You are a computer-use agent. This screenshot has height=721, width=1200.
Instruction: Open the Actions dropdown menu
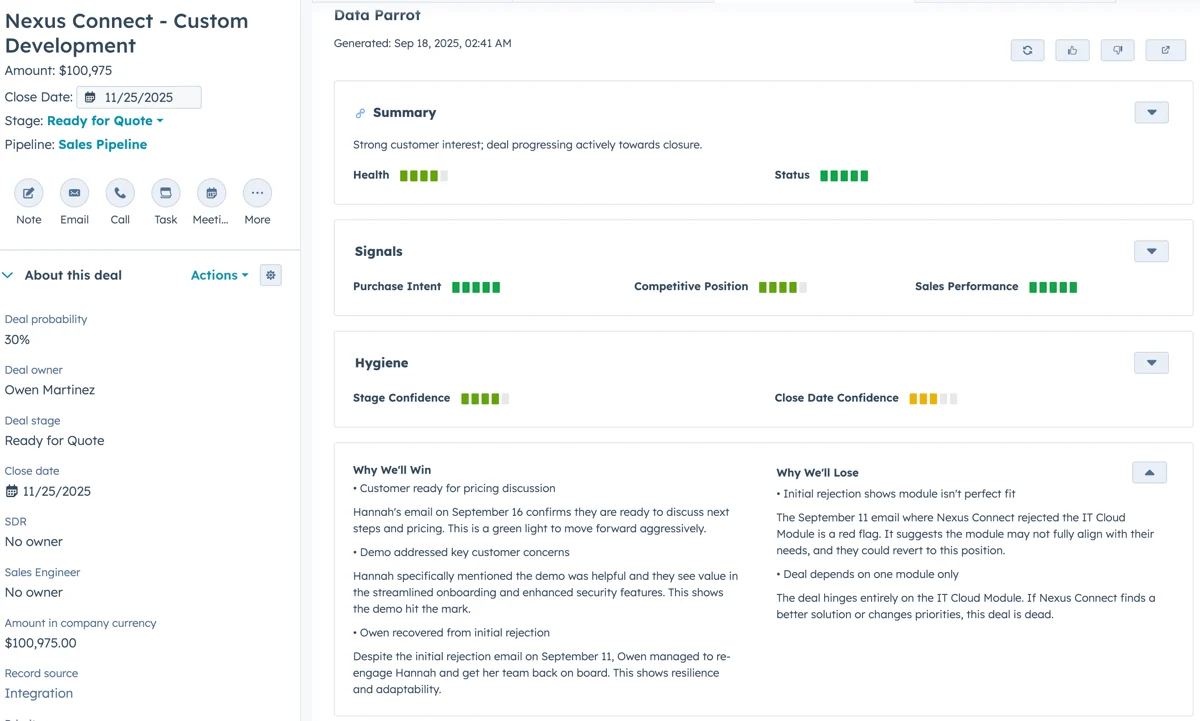[x=218, y=274]
